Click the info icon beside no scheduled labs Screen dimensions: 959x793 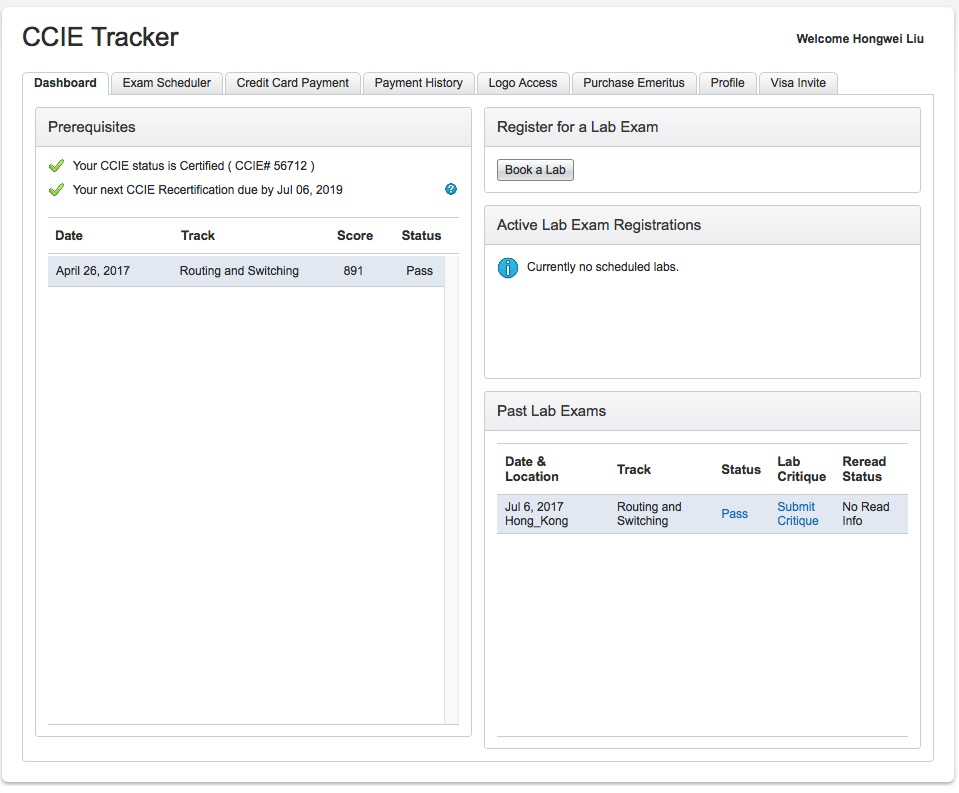point(508,267)
